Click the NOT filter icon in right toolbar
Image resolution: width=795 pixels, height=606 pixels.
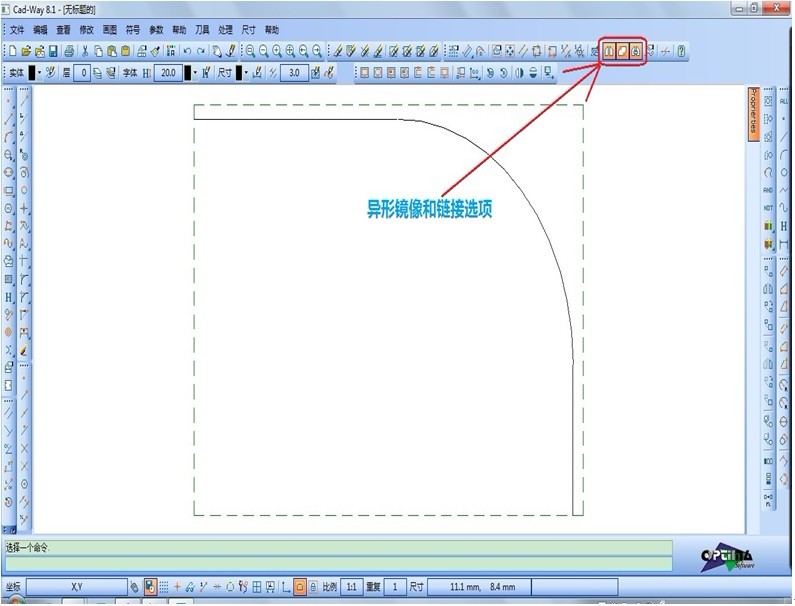pyautogui.click(x=768, y=208)
